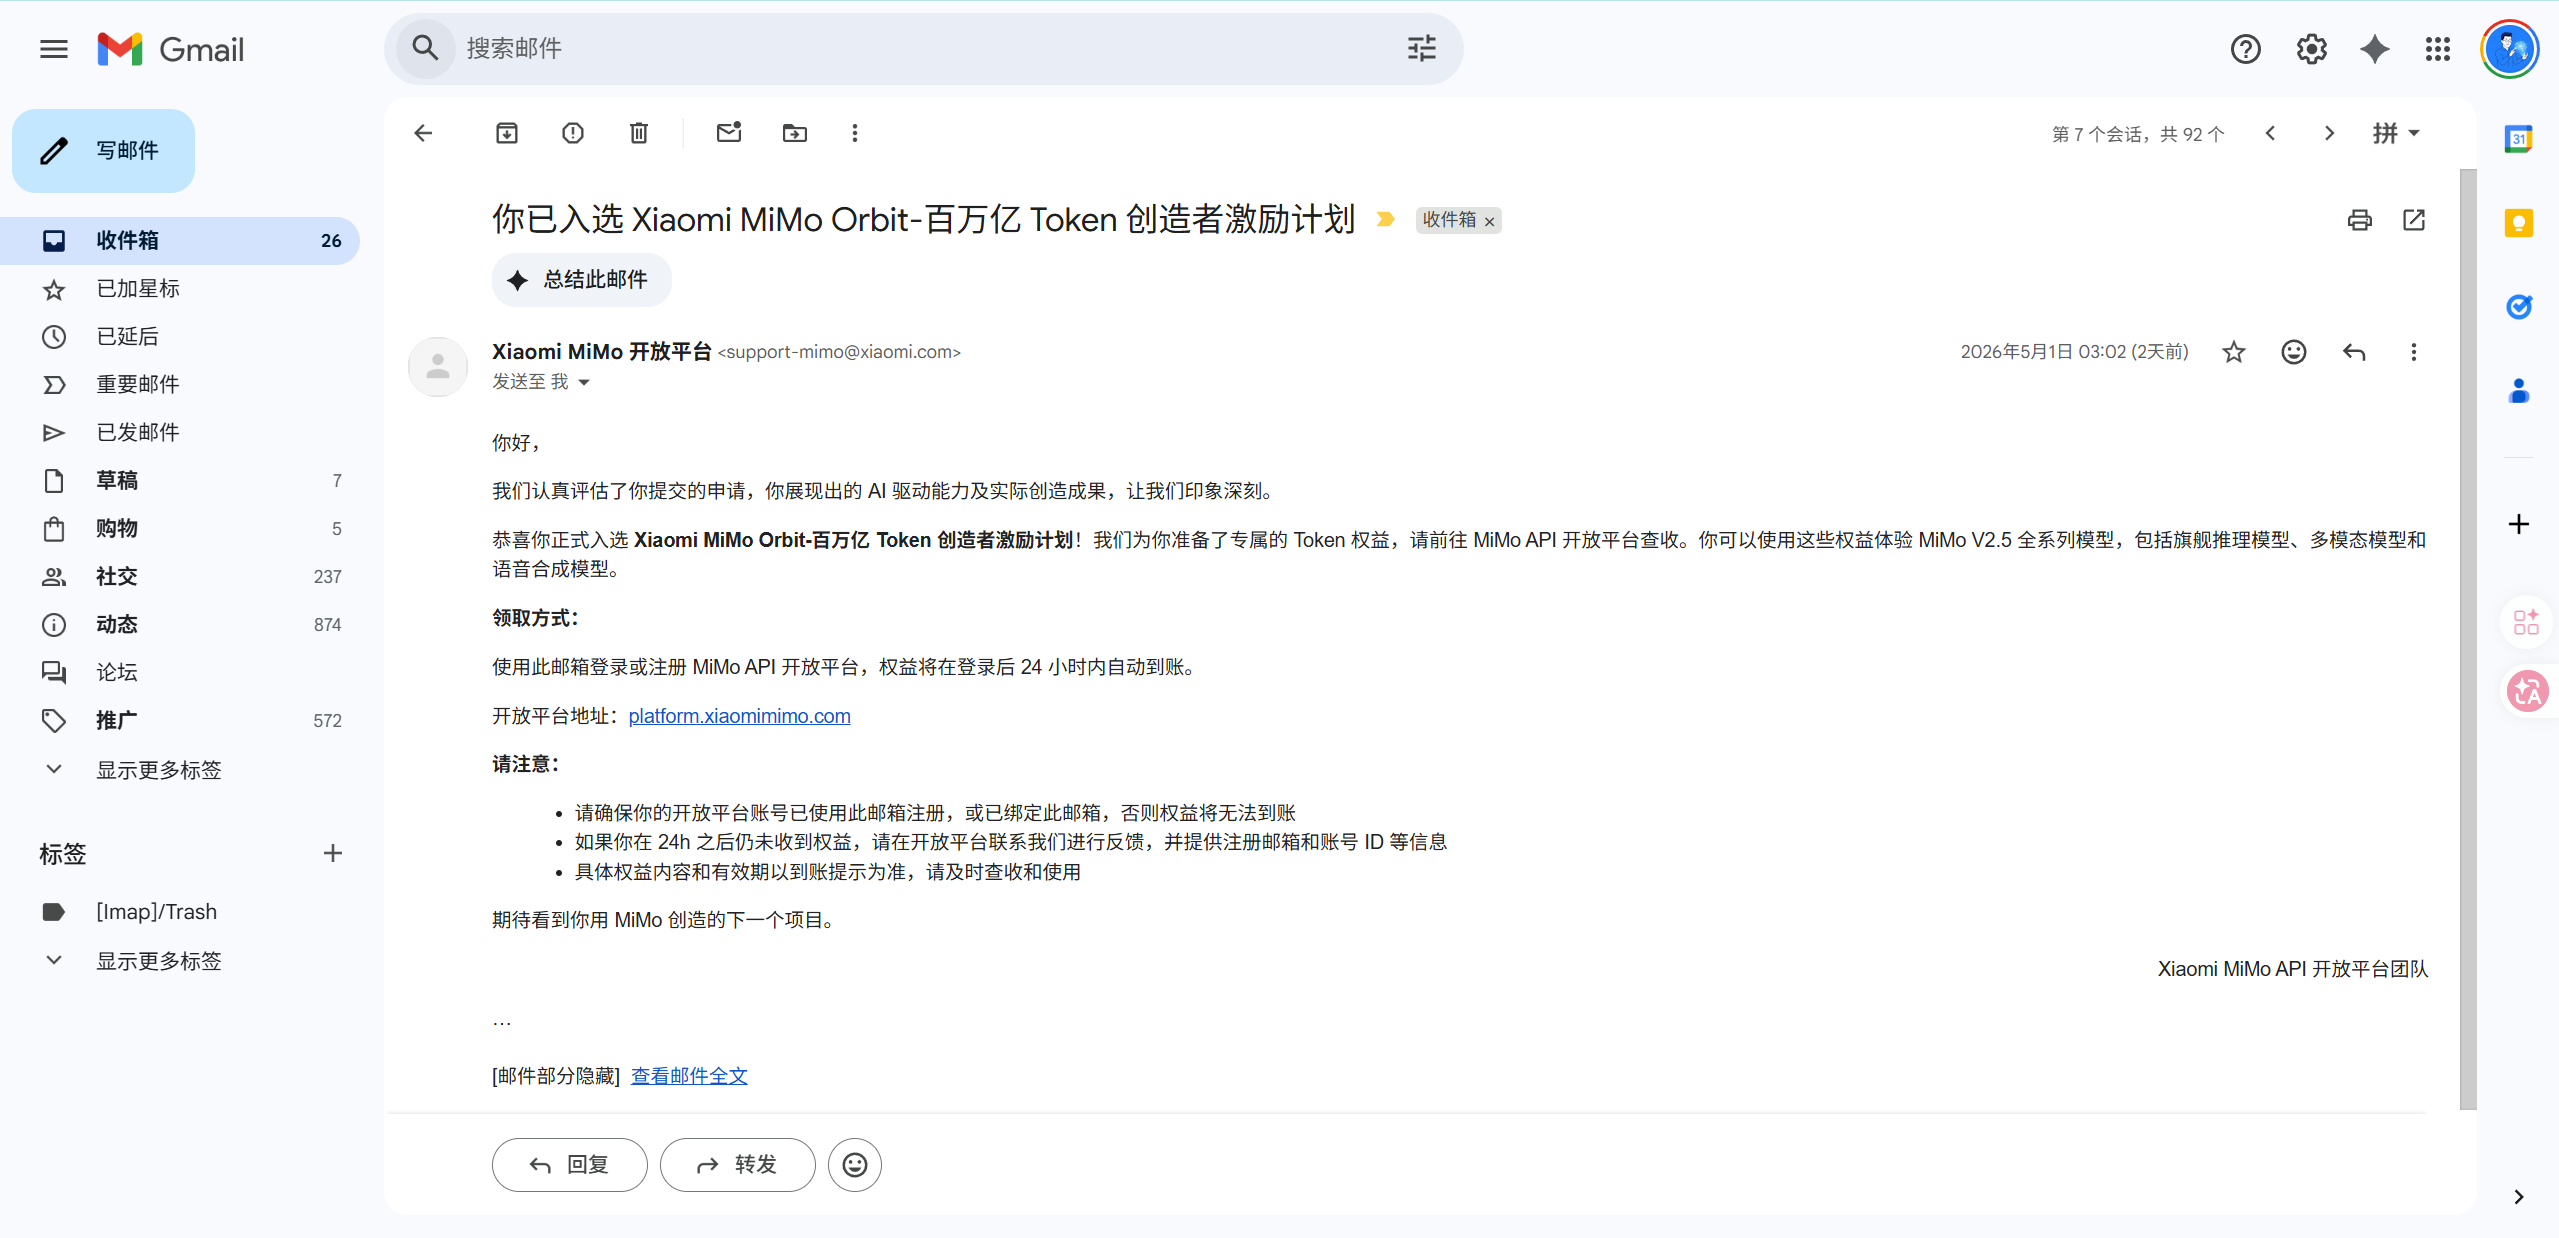2559x1238 pixels.
Task: Expand 显示更多标签 under 推广
Action: point(158,770)
